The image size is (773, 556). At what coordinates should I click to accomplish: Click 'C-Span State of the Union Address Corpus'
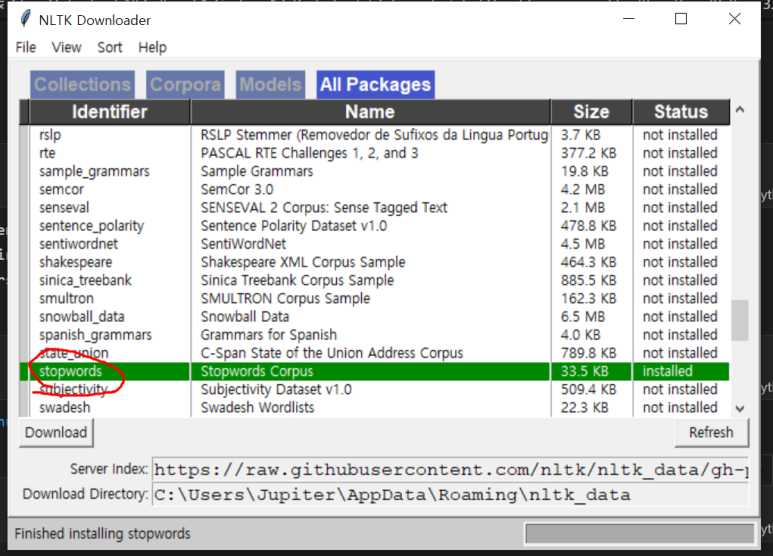(x=332, y=353)
